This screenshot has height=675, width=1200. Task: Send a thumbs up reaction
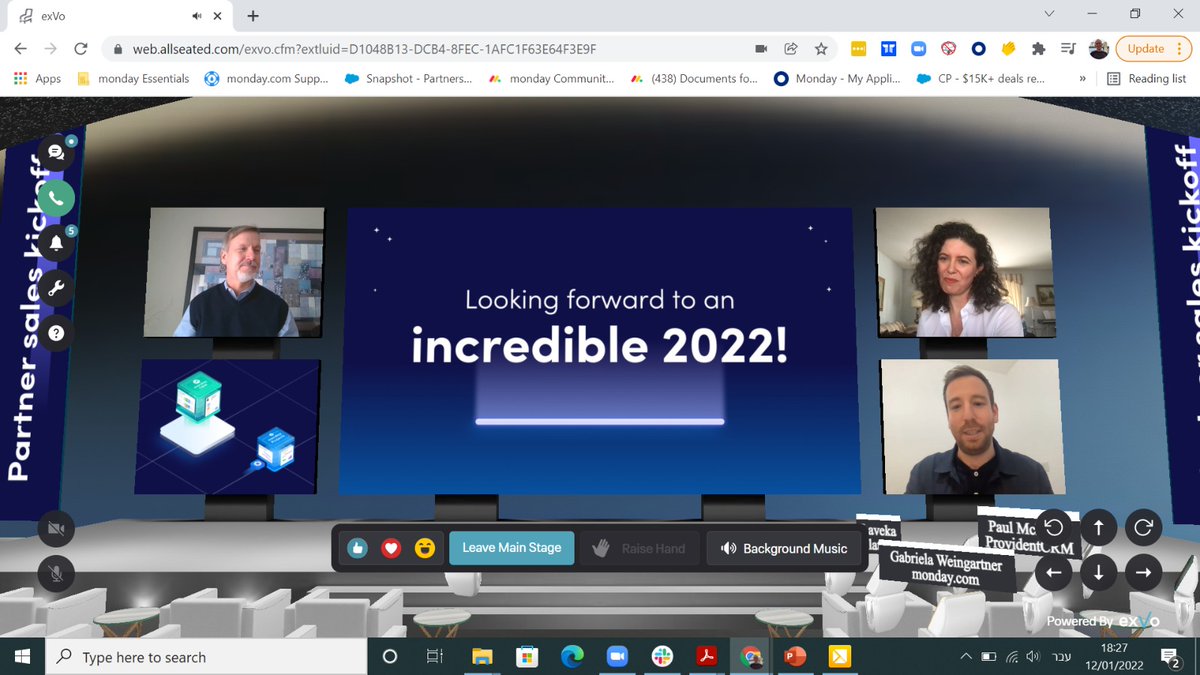[357, 548]
